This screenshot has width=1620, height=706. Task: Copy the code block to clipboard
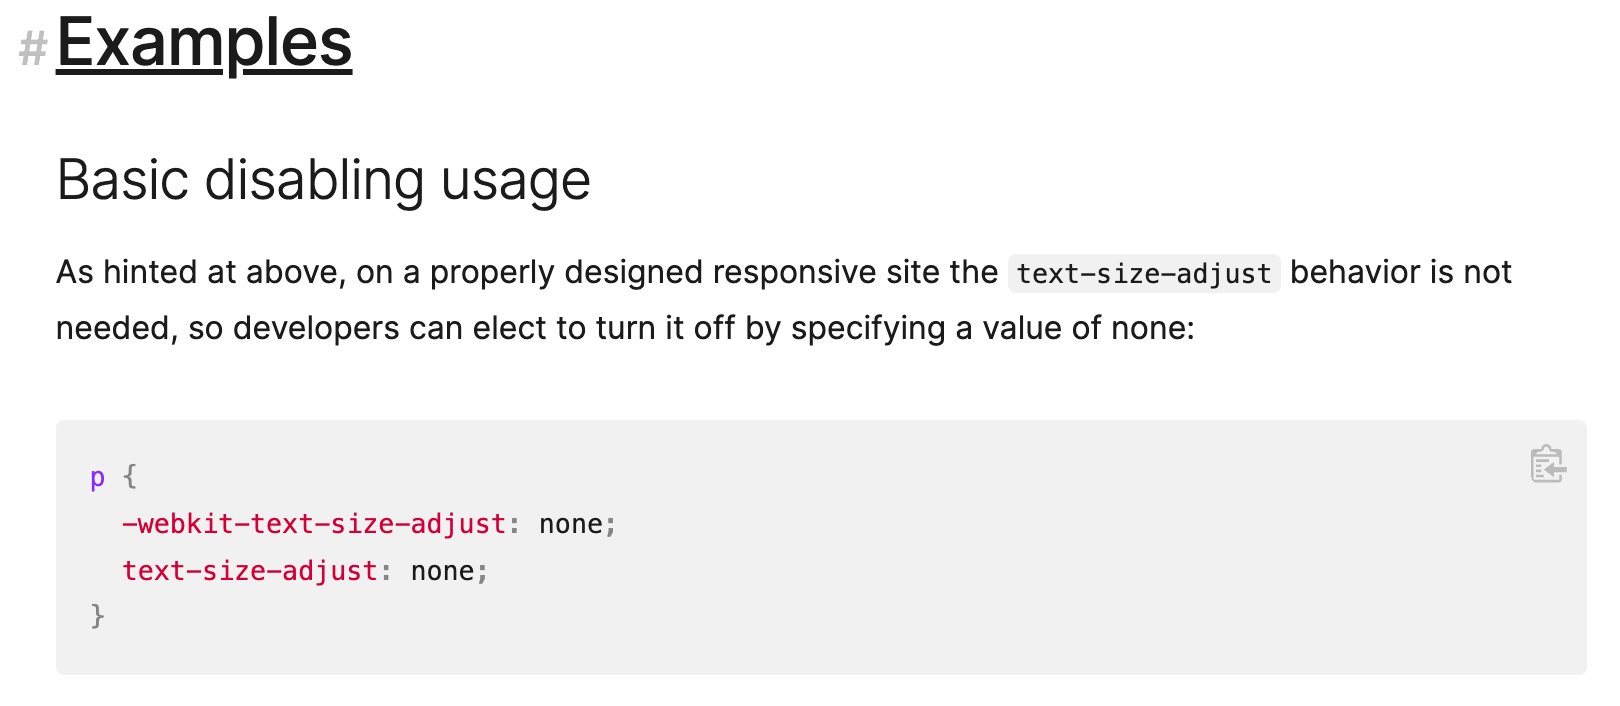tap(1548, 464)
